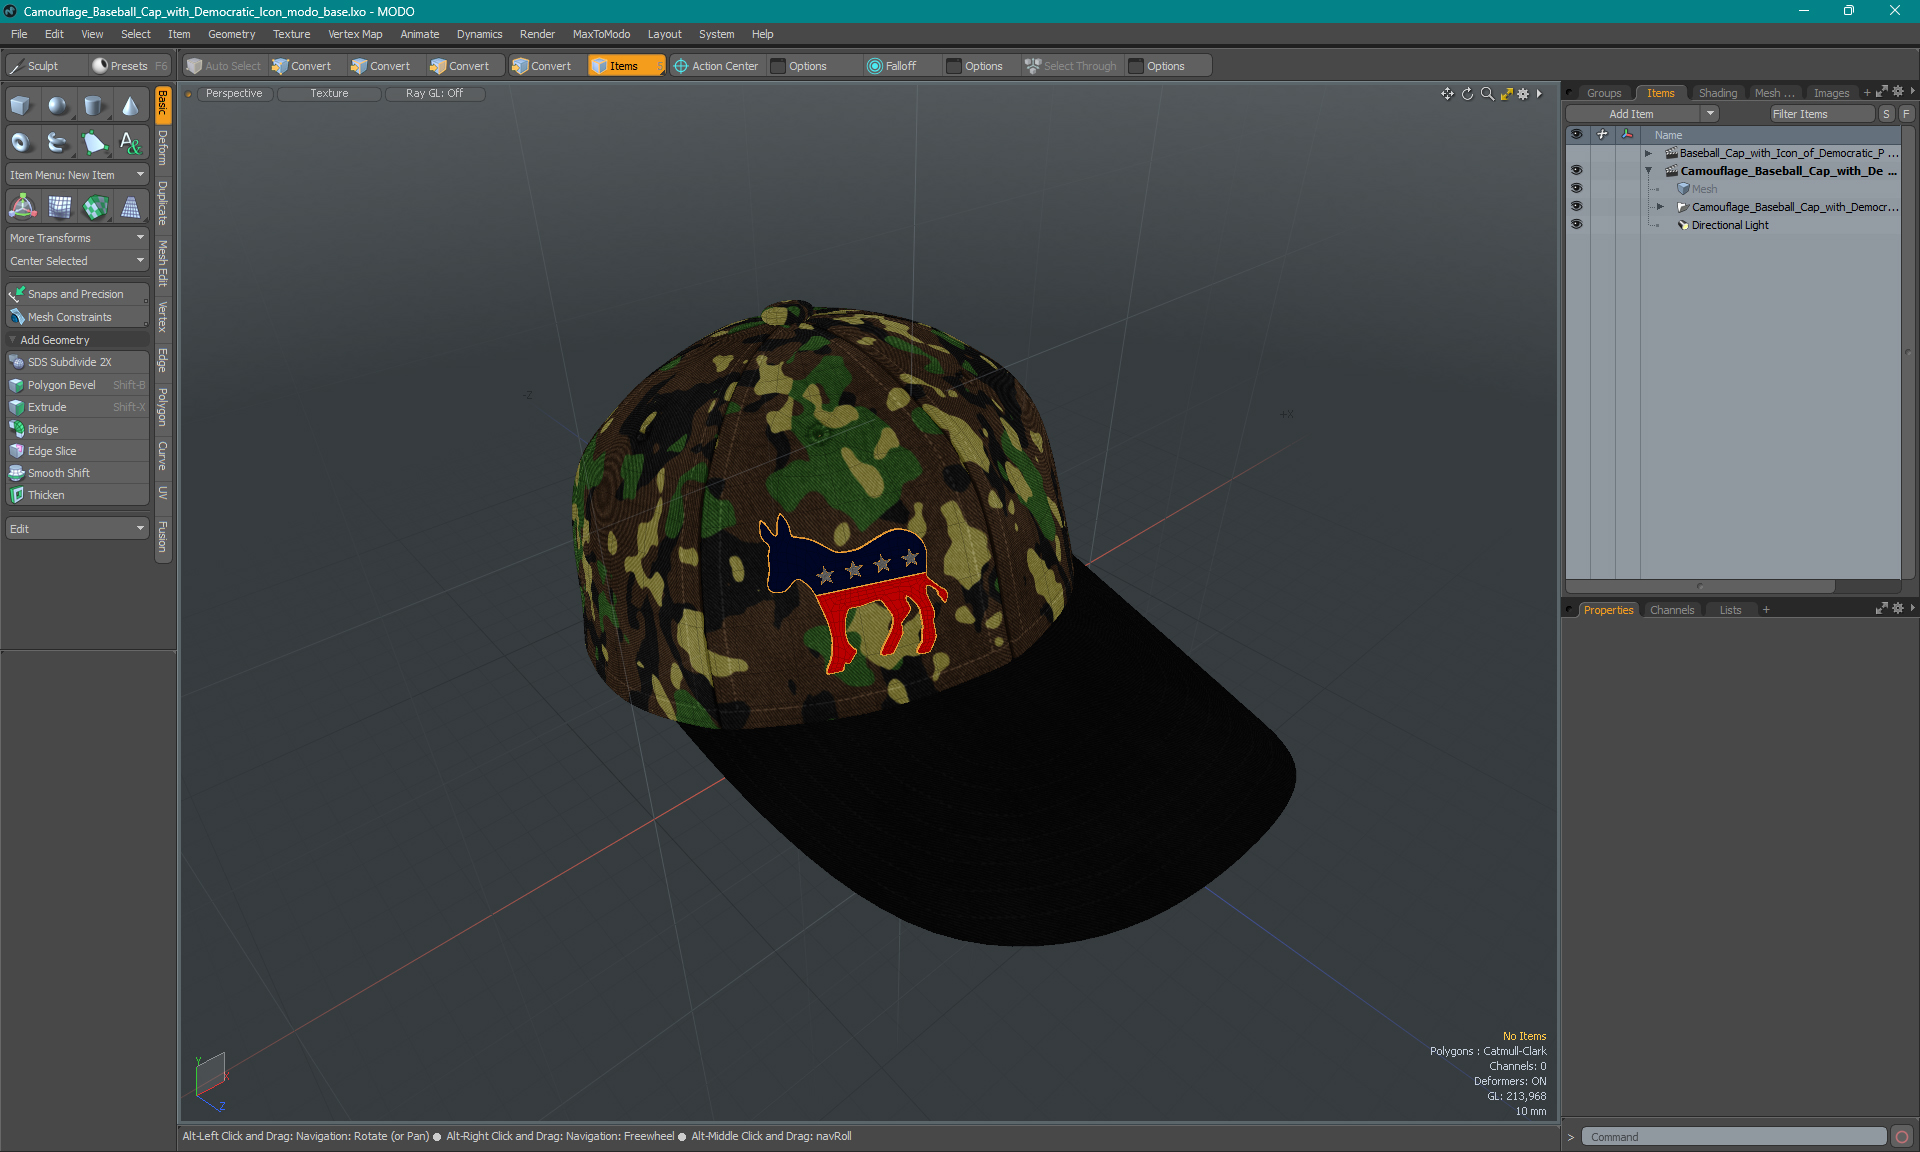The width and height of the screenshot is (1920, 1152).
Task: Select the Edge Slice tool
Action: [78, 451]
